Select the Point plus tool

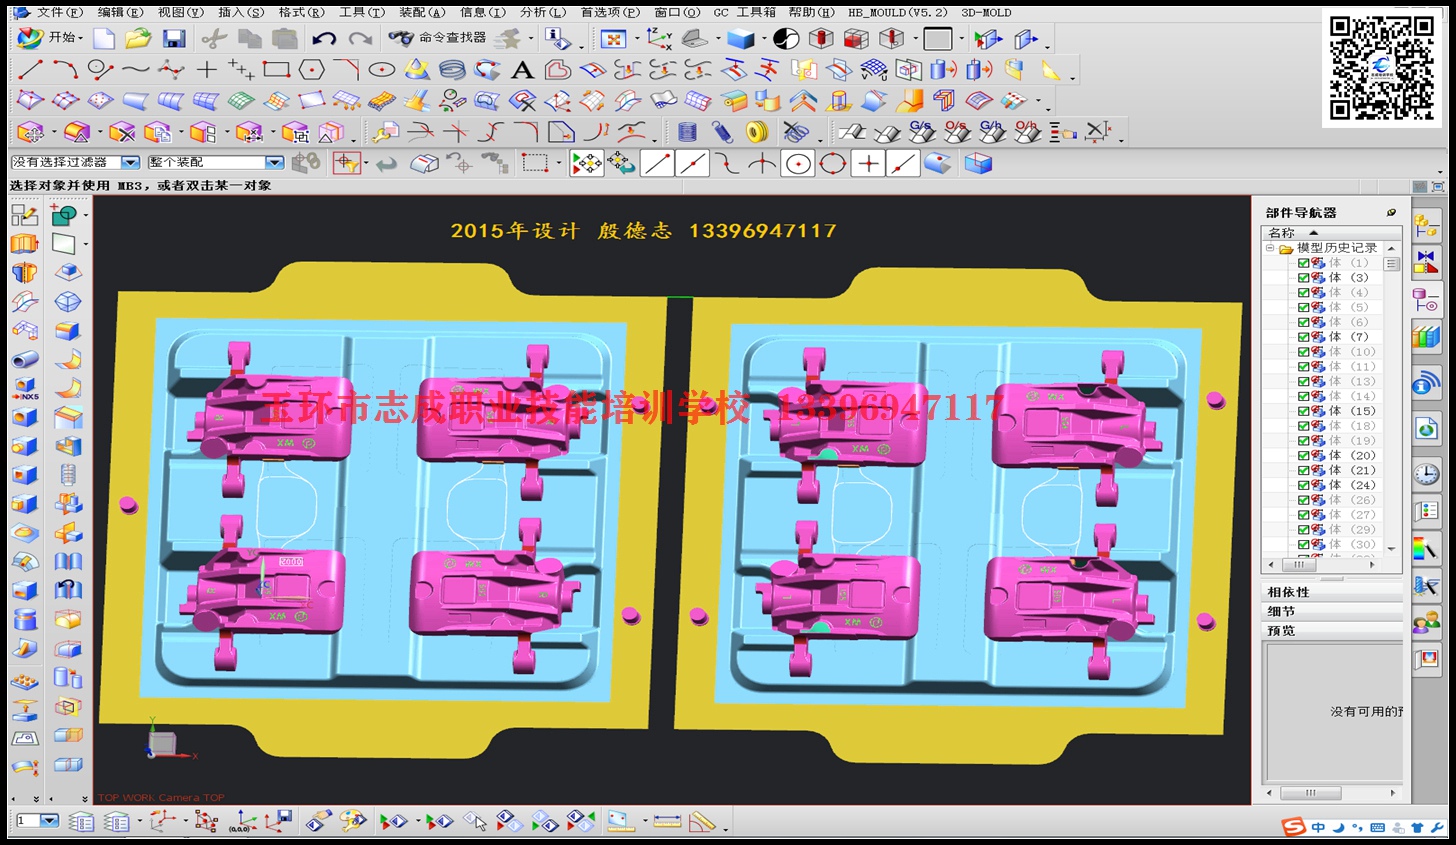pyautogui.click(x=206, y=69)
